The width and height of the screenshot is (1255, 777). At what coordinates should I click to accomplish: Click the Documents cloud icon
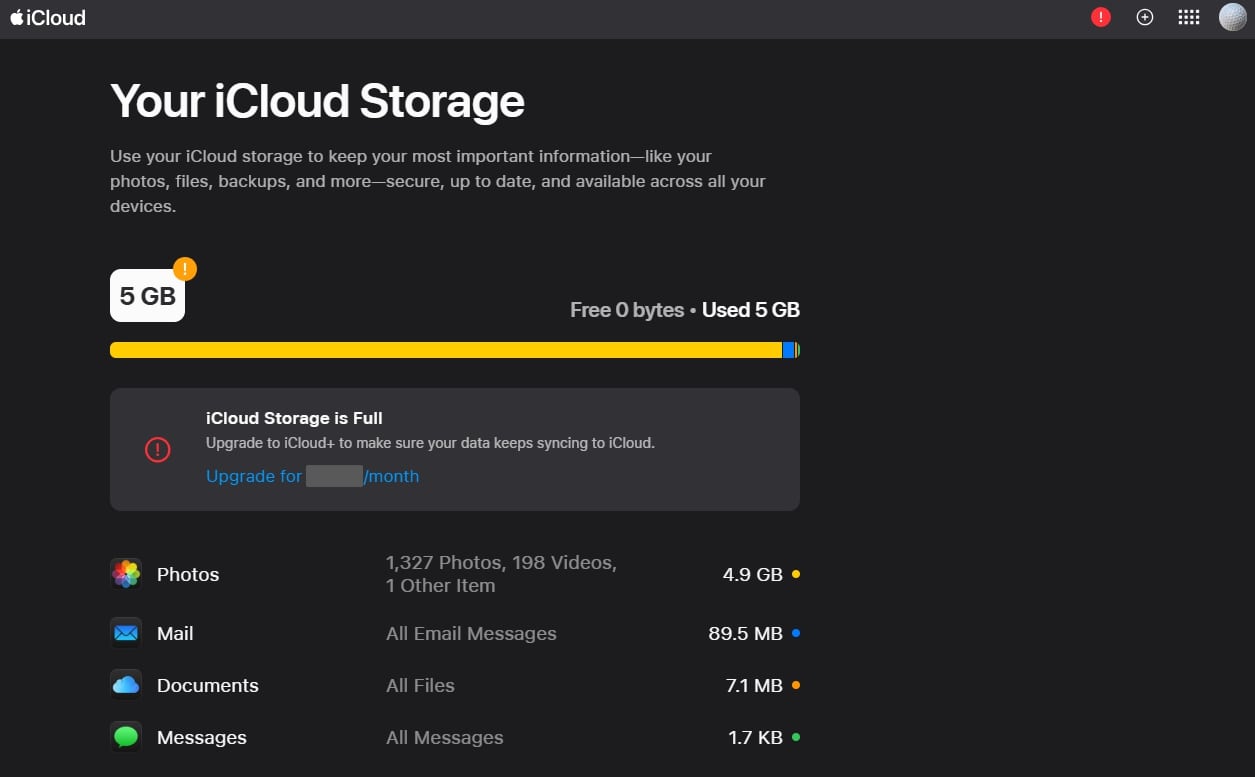click(126, 685)
